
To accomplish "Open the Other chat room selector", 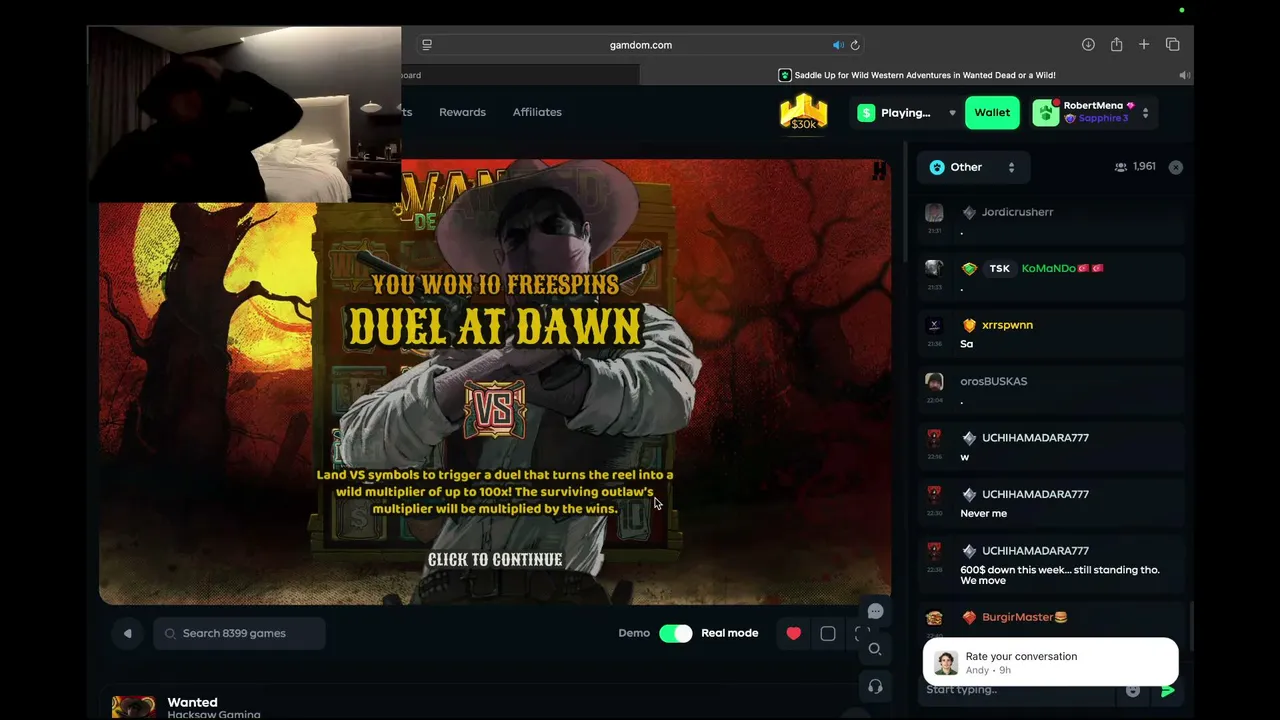I will coord(972,167).
